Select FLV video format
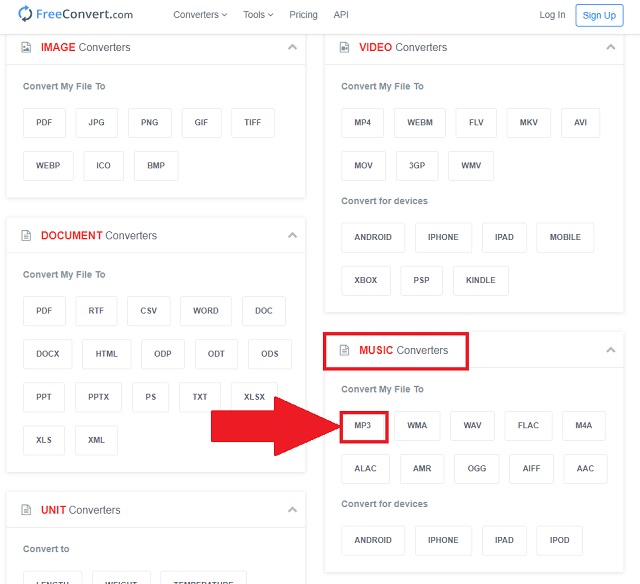 [x=476, y=122]
